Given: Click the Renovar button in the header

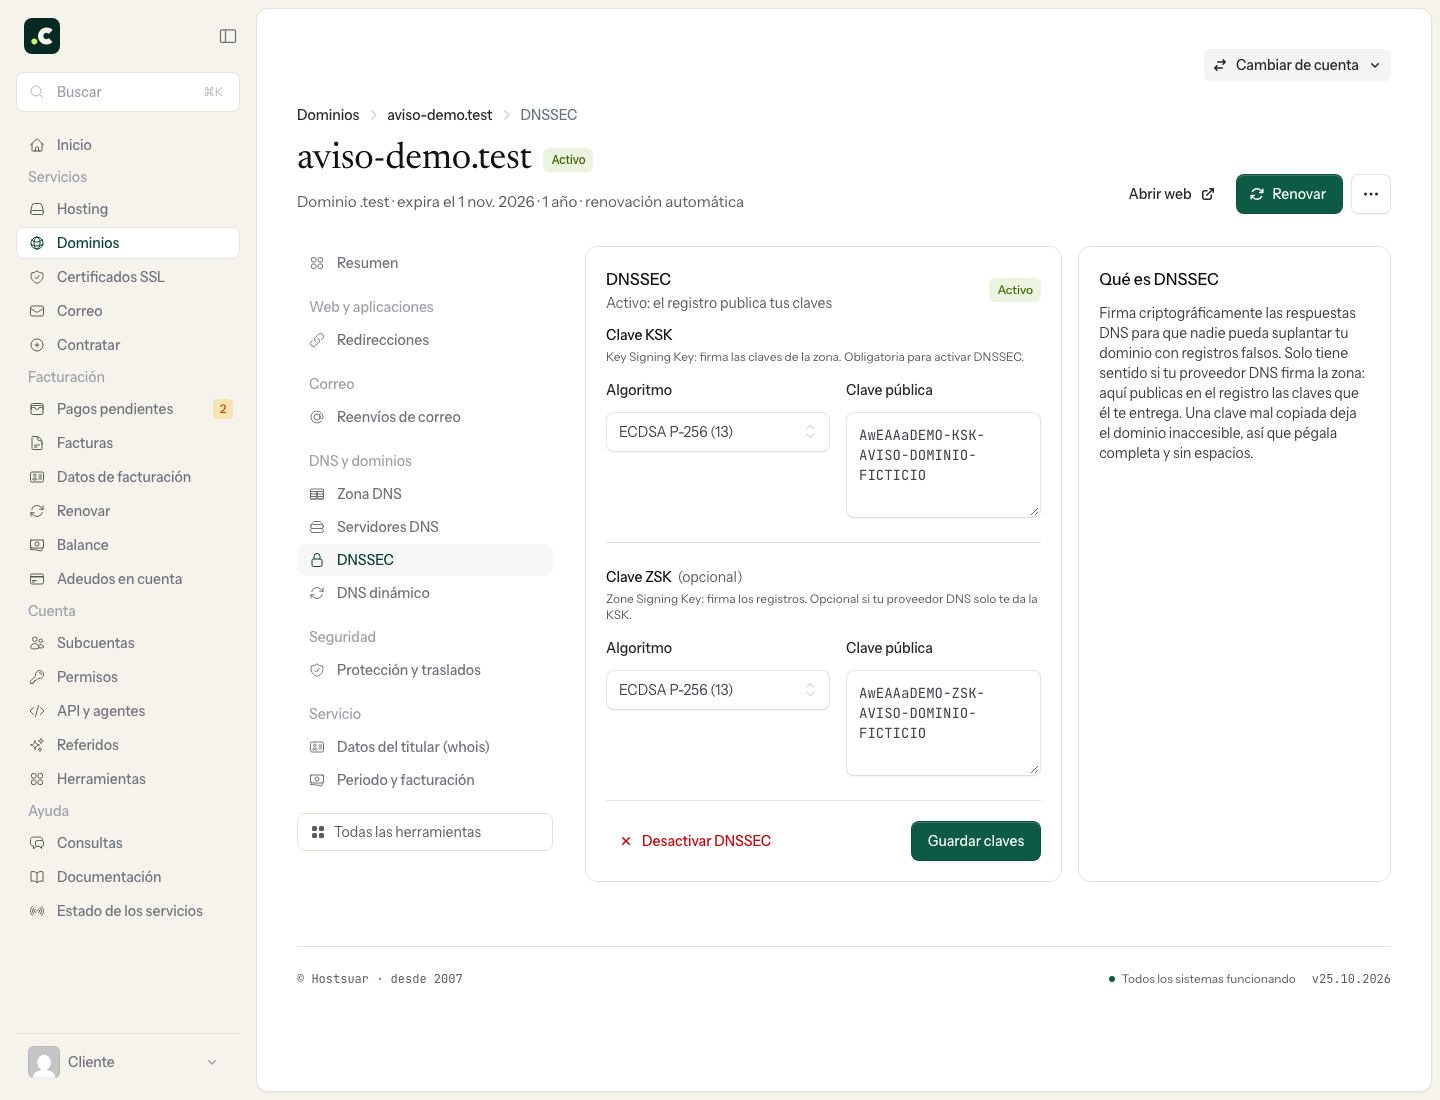Looking at the screenshot, I should click(x=1289, y=194).
